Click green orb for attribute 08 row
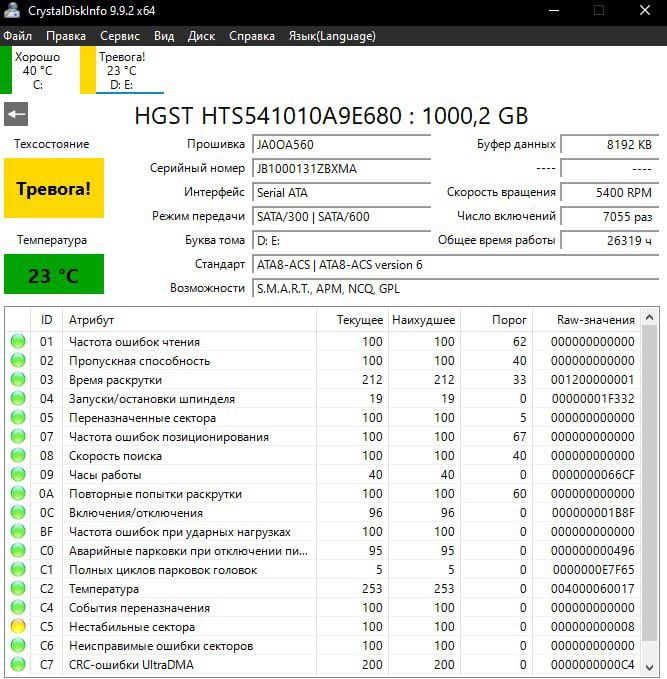The width and height of the screenshot is (667, 679). [x=18, y=456]
